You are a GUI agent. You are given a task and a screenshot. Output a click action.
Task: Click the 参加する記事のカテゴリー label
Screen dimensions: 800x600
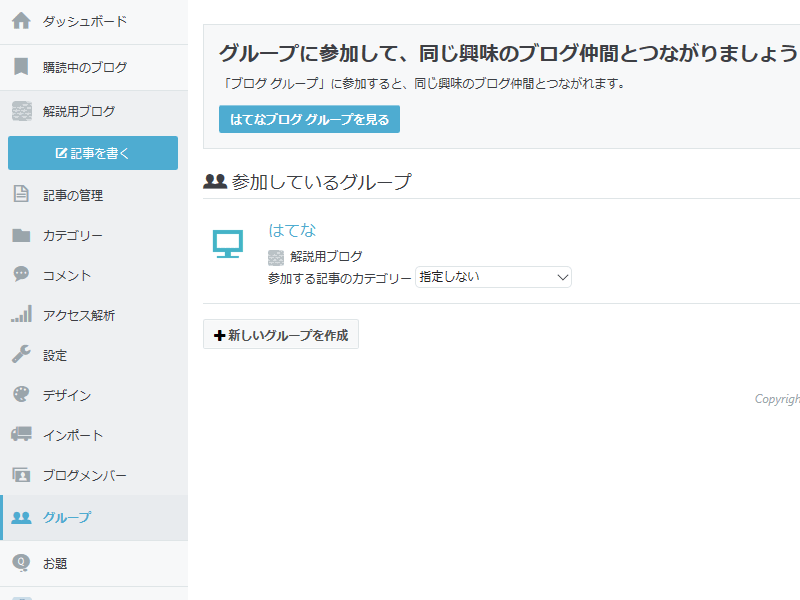pos(339,278)
